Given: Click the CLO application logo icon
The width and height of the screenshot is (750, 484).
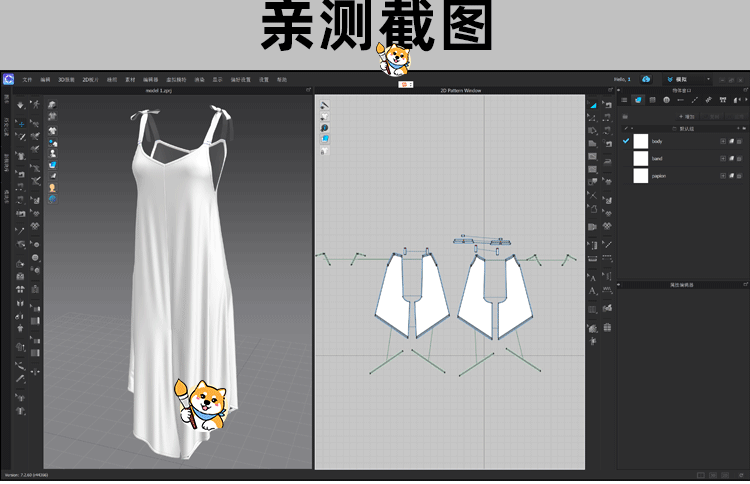Looking at the screenshot, I should pos(8,79).
